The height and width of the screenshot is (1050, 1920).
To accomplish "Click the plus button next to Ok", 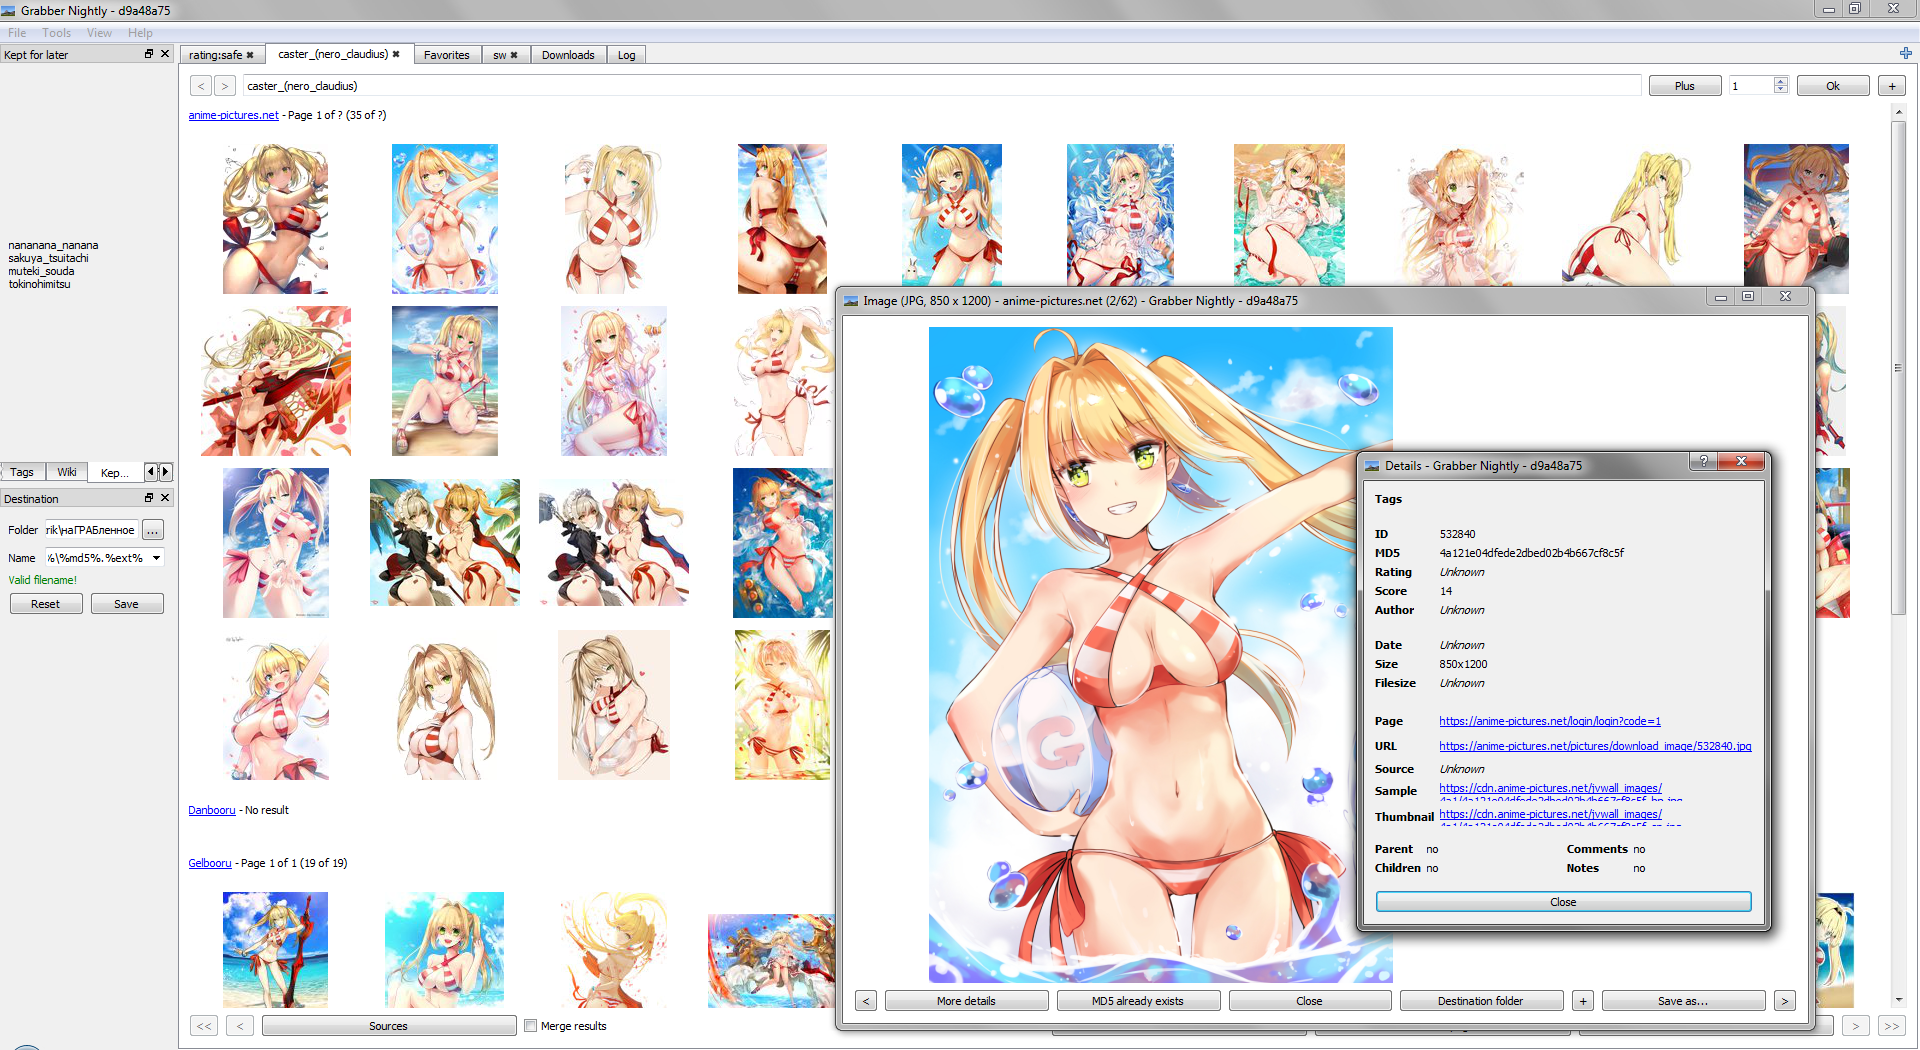I will point(1892,86).
